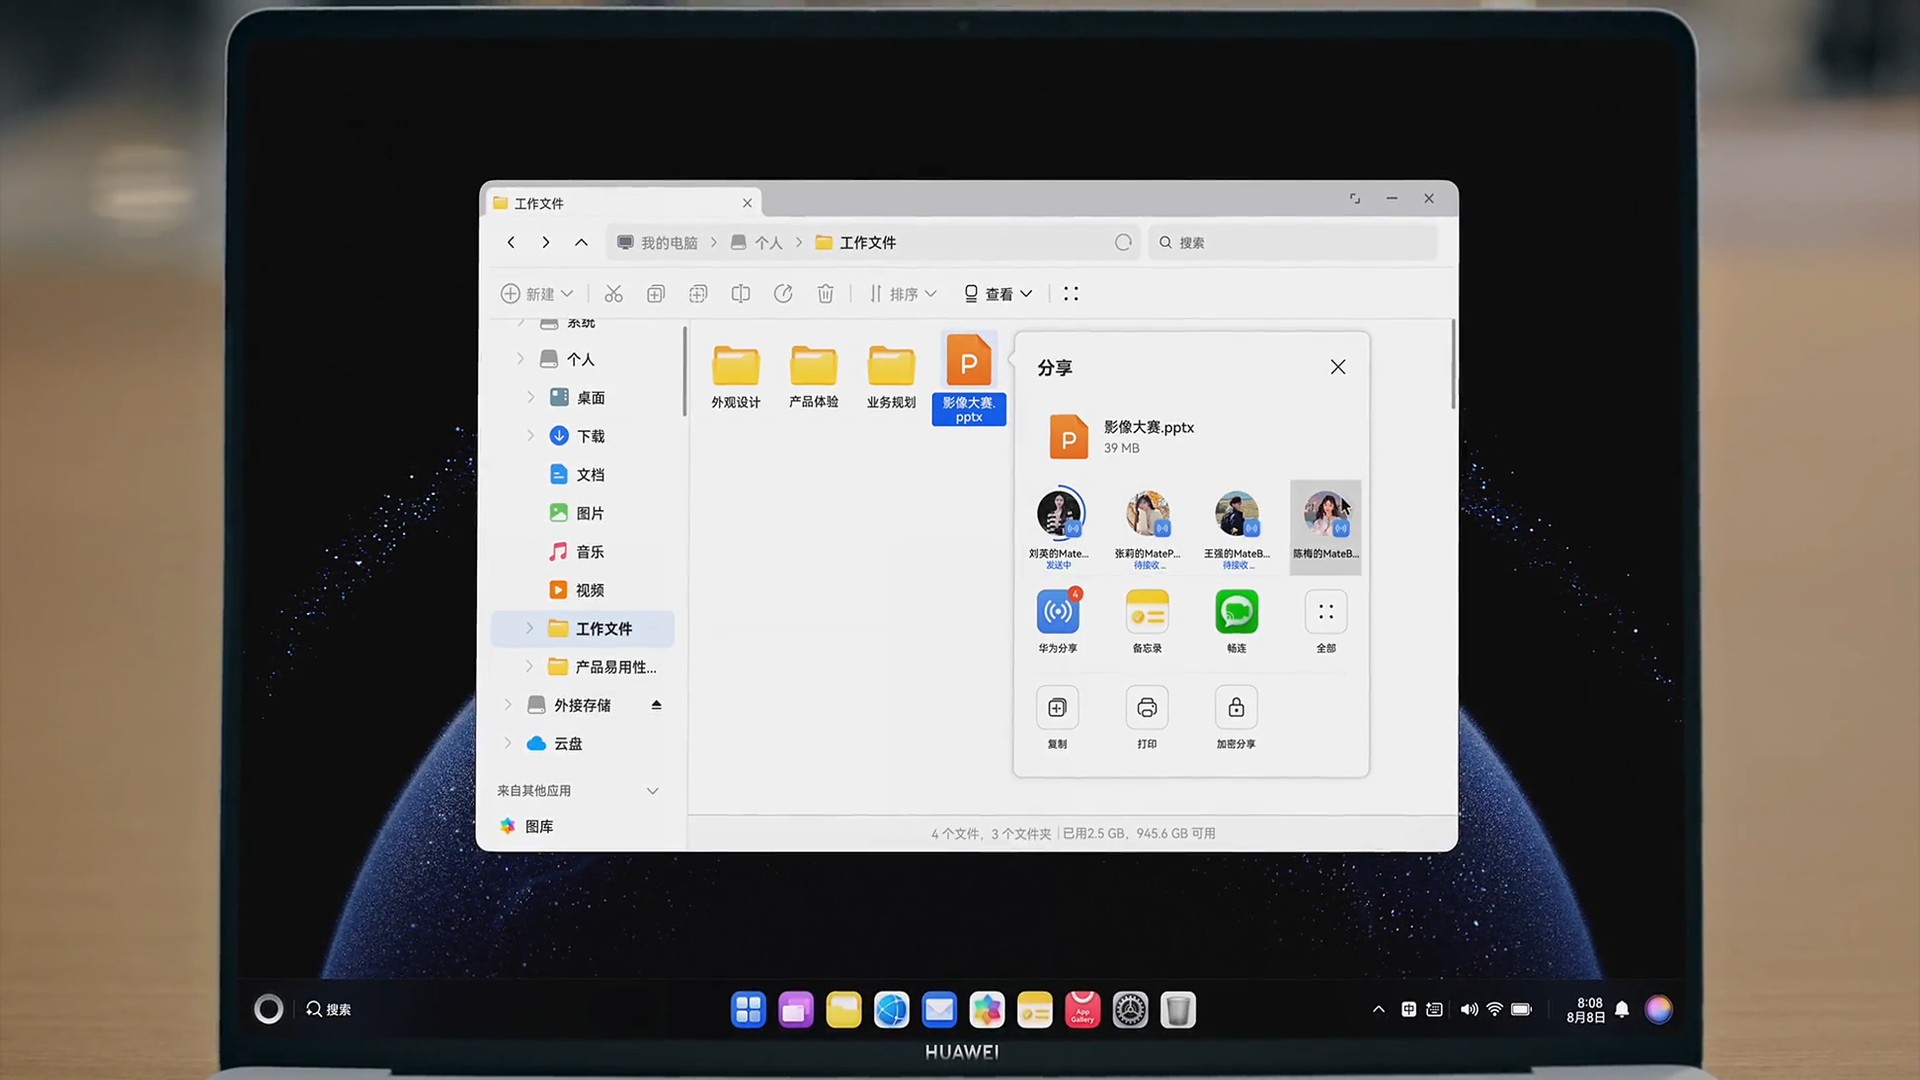This screenshot has width=1920, height=1080.
Task: Click the Delete (trash) icon in toolbar
Action: coord(825,293)
